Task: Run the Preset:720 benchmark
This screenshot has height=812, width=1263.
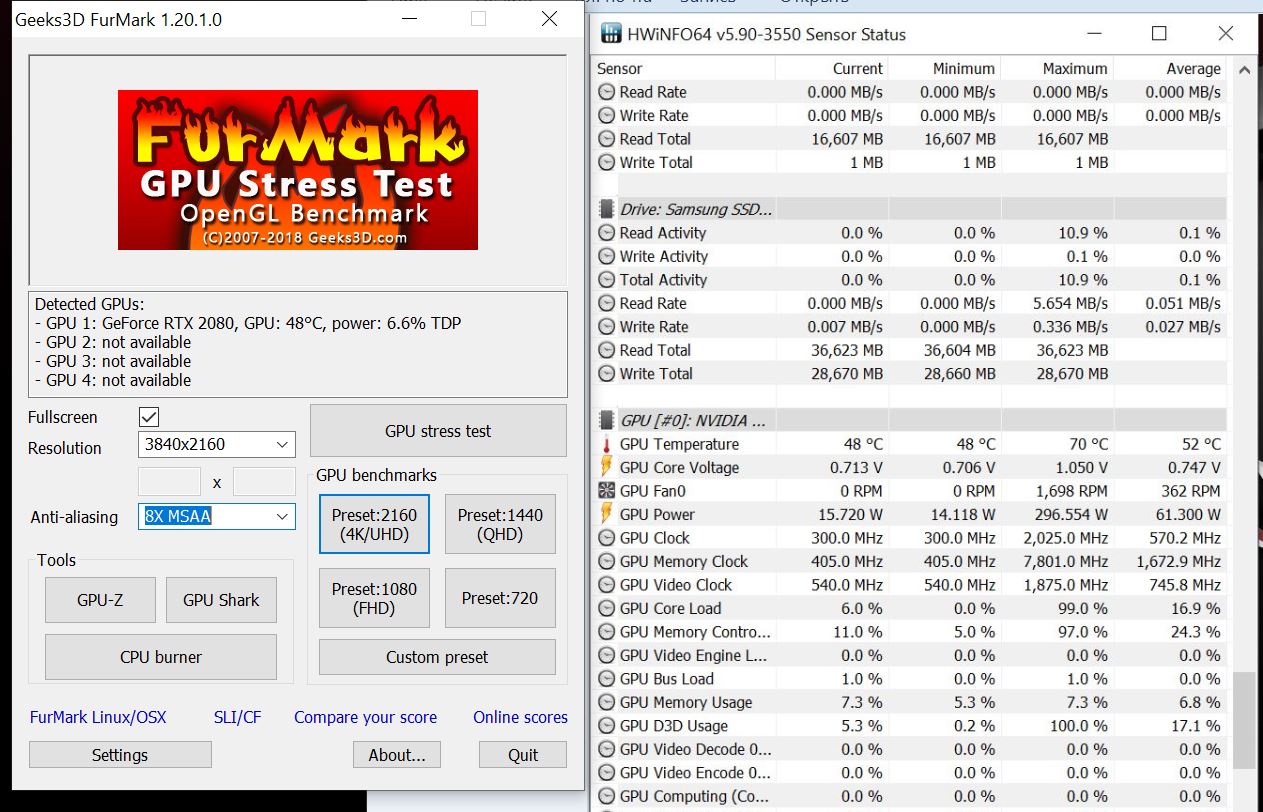Action: tap(500, 598)
